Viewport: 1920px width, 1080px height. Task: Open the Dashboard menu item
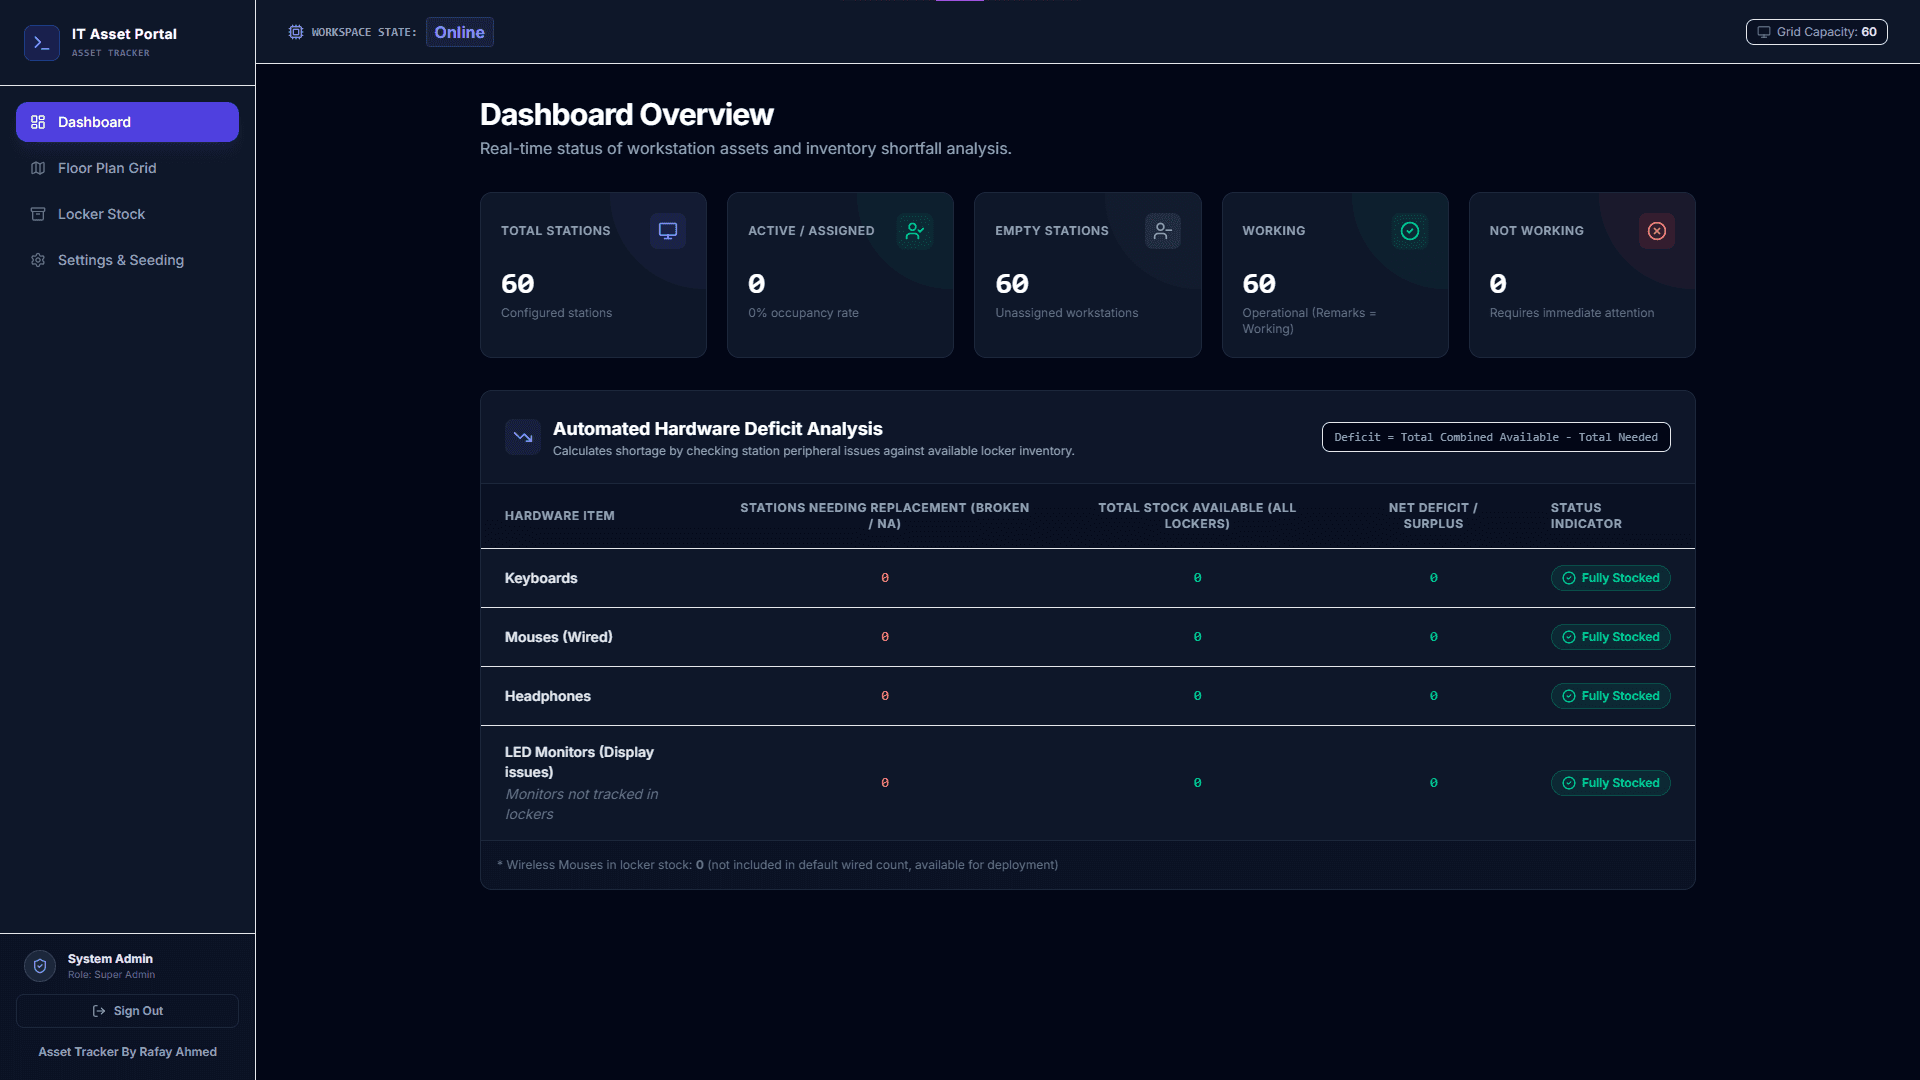(x=127, y=122)
